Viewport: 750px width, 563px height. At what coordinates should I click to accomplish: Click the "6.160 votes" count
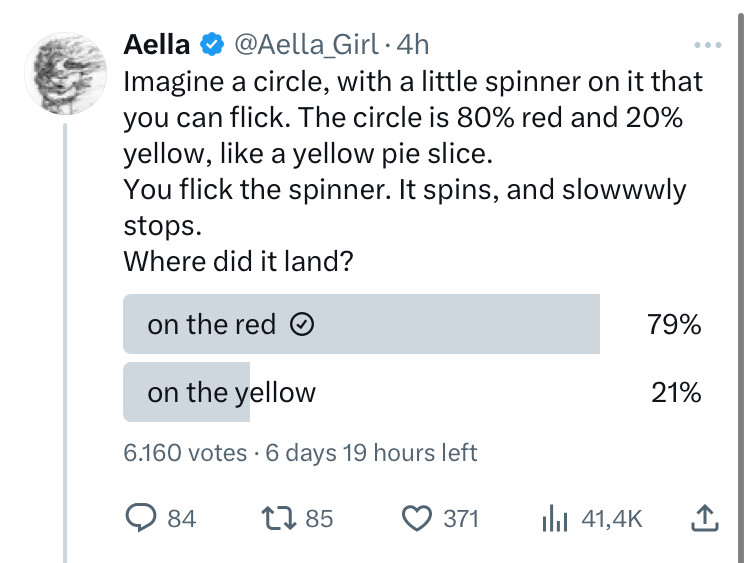click(x=184, y=452)
